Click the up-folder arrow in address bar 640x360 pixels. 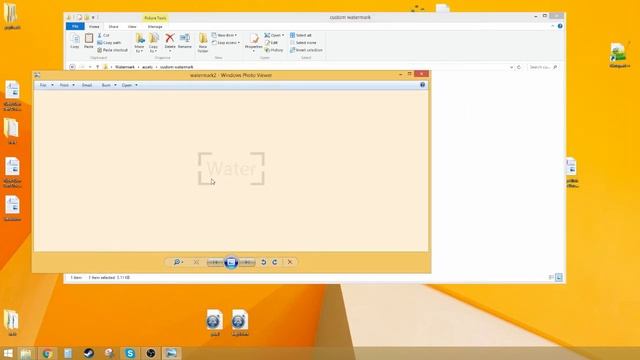coord(97,67)
